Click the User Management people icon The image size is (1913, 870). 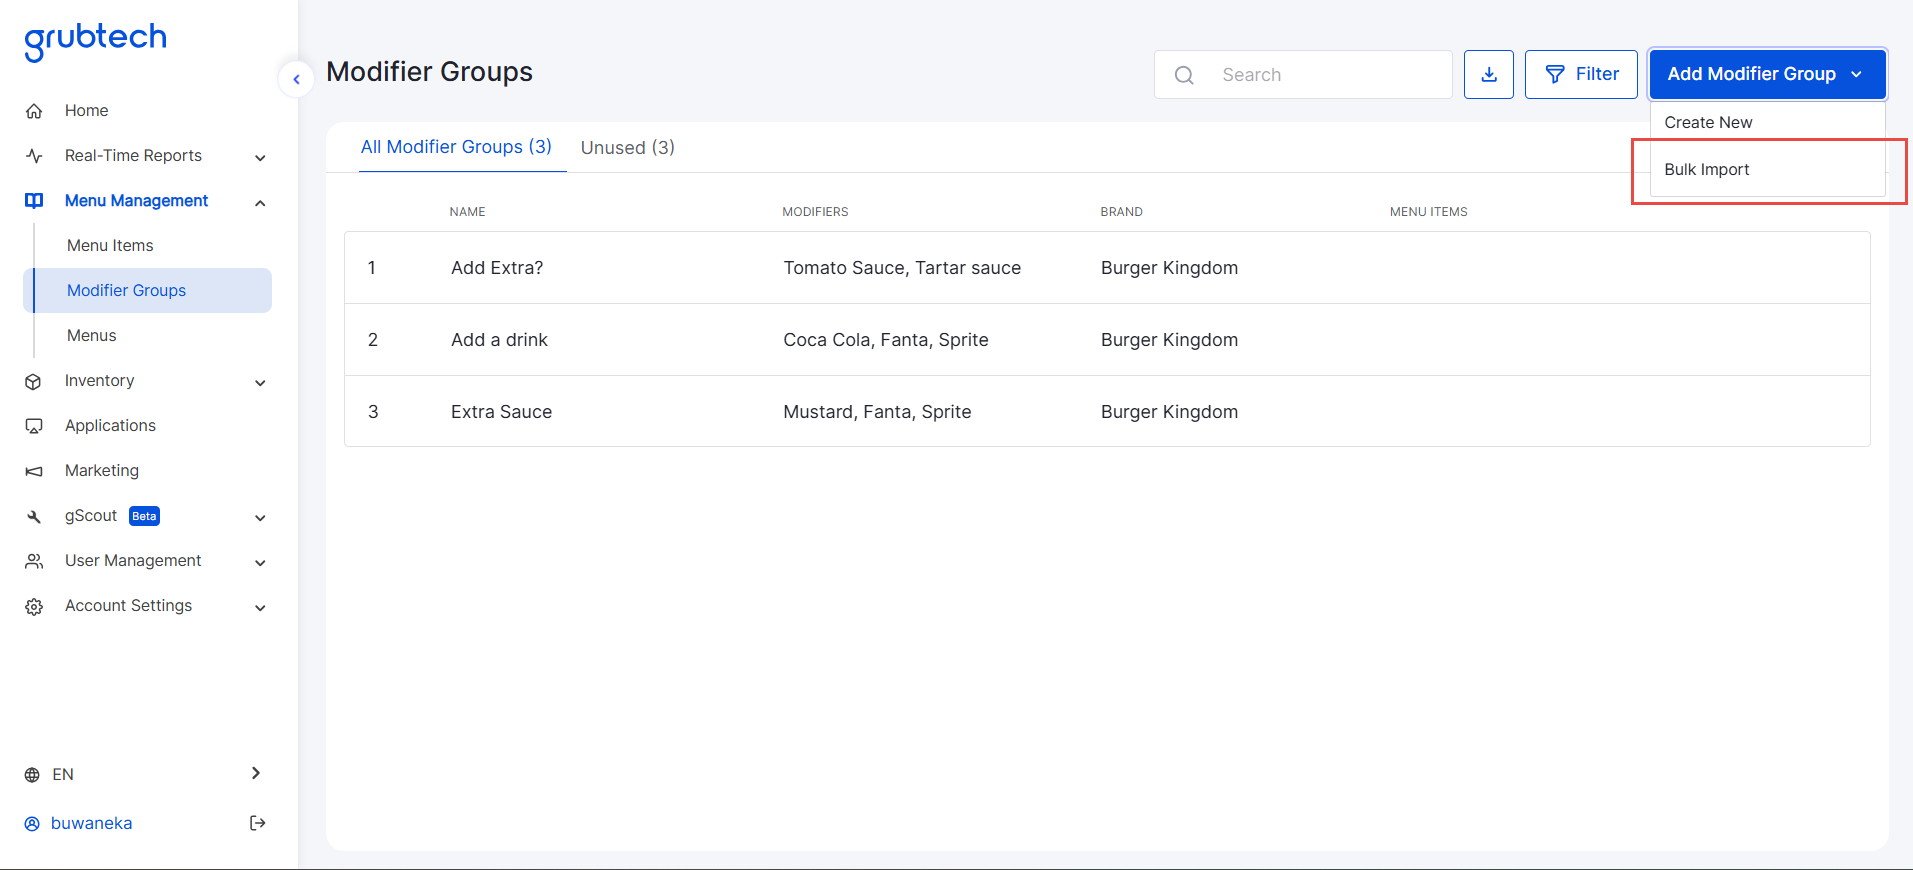point(34,561)
